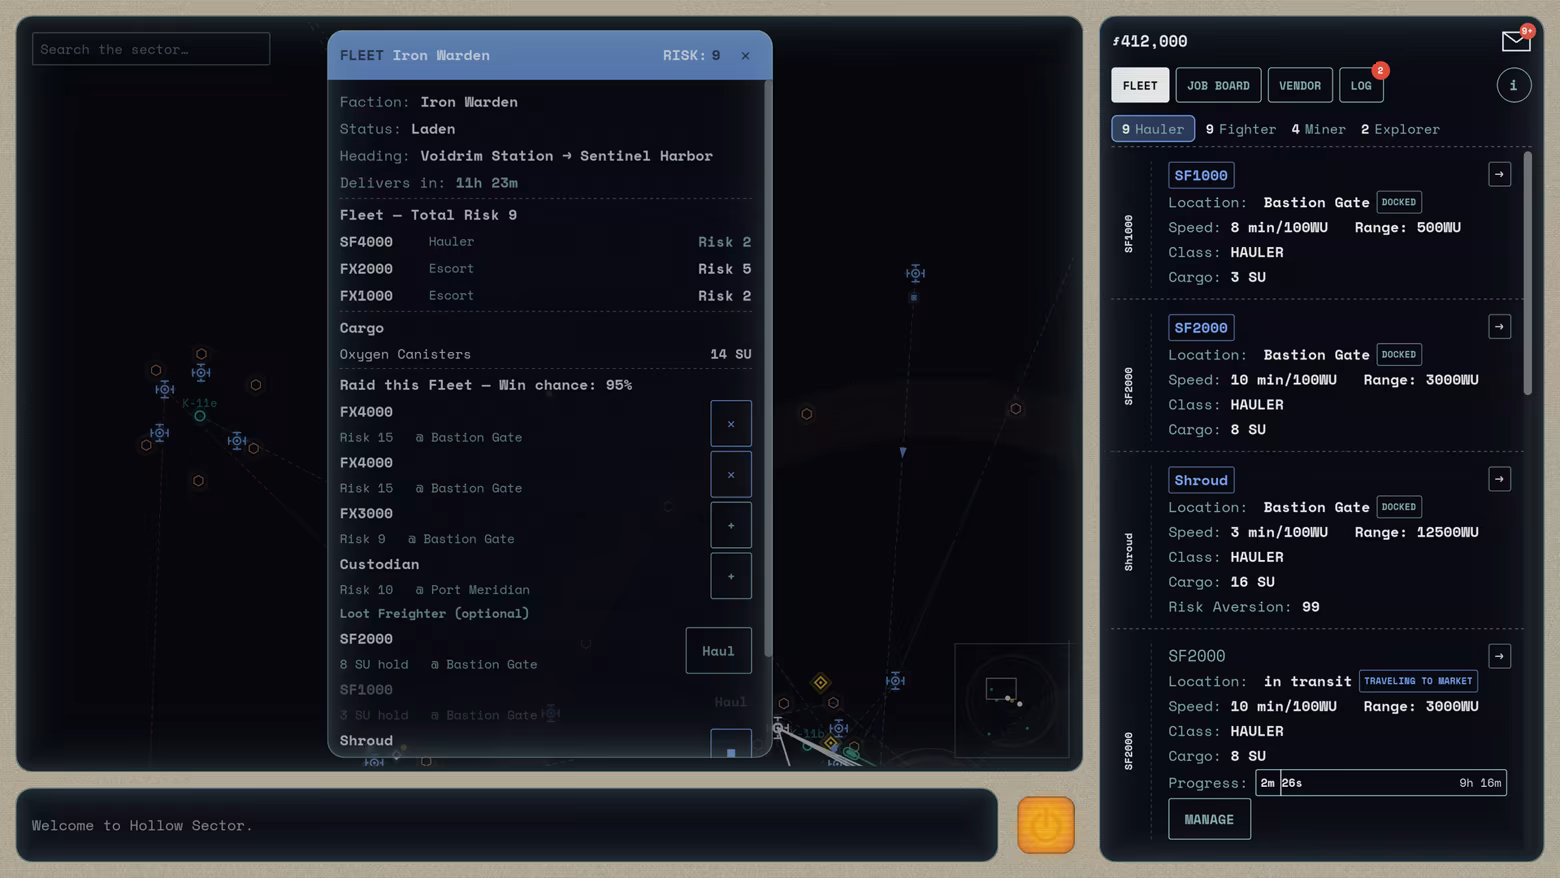Select the hexagon marker right of the popup
This screenshot has height=878, width=1560.
tap(806, 414)
